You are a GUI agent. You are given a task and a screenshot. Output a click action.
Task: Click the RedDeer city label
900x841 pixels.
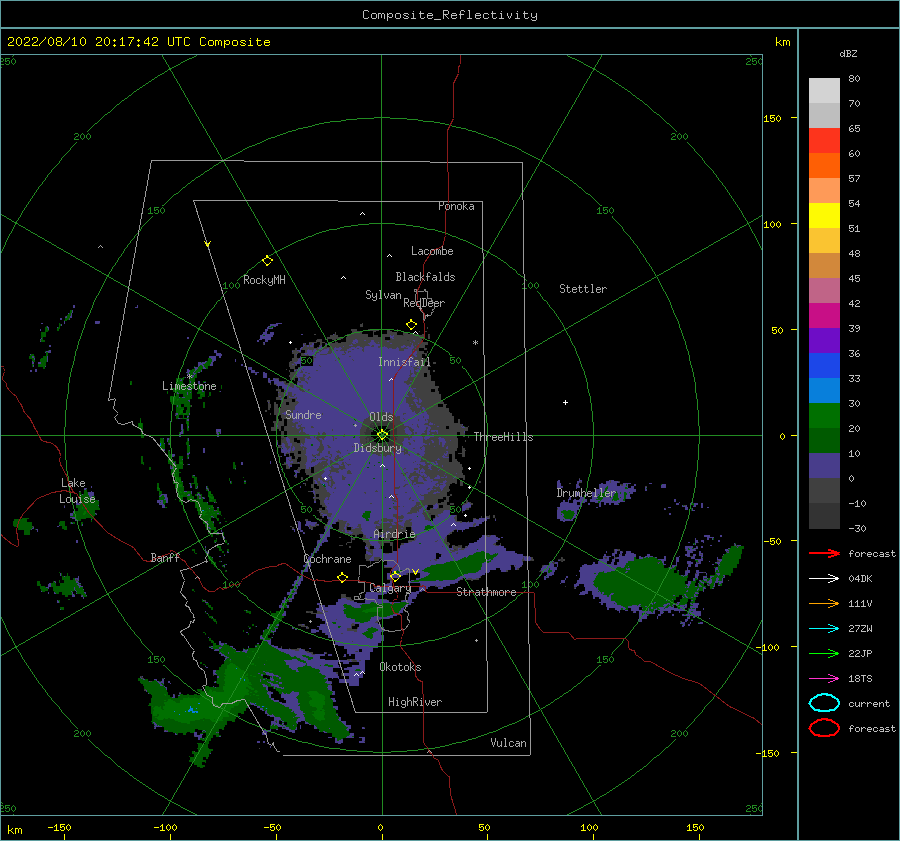pyautogui.click(x=424, y=303)
